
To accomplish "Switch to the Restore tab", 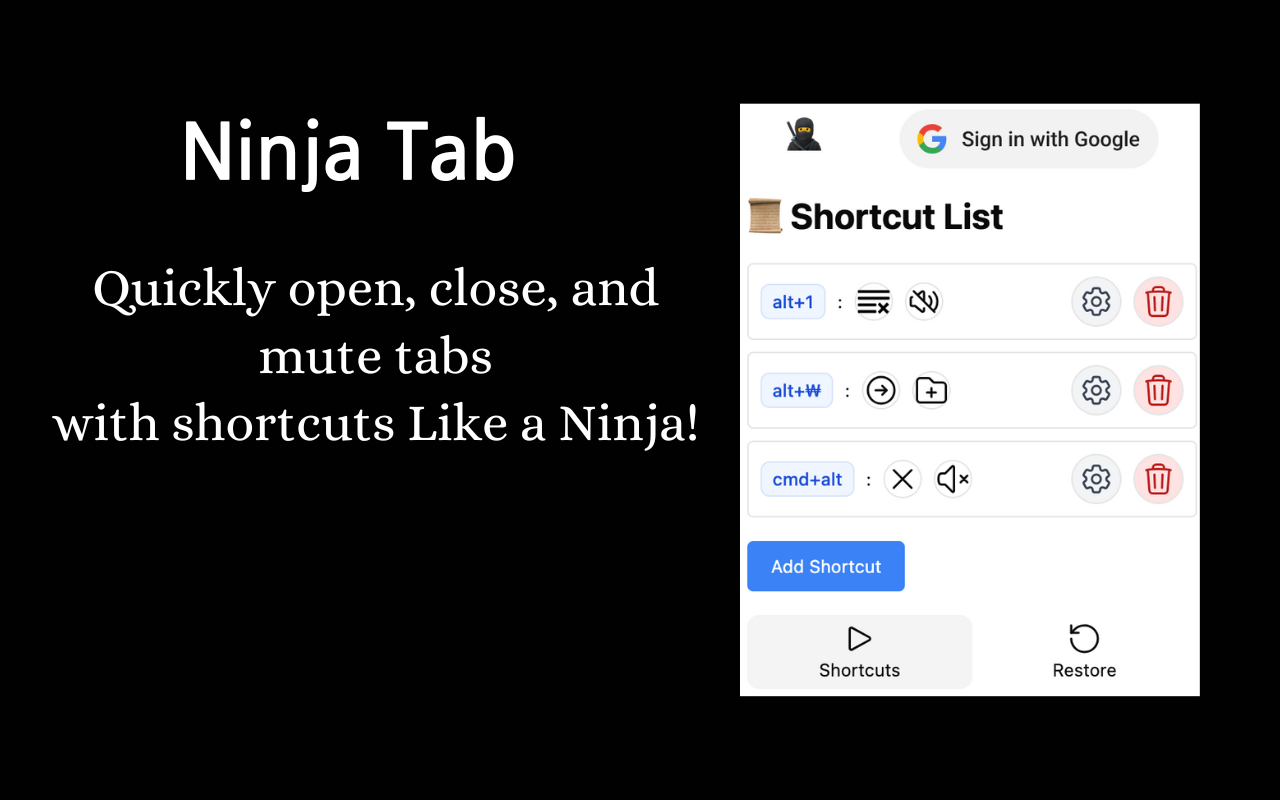I will click(x=1084, y=652).
